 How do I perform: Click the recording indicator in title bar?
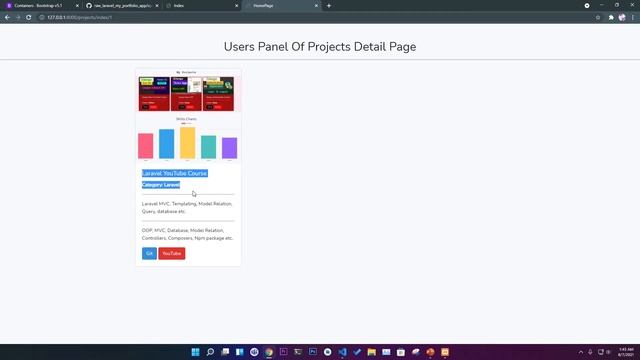pos(587,6)
